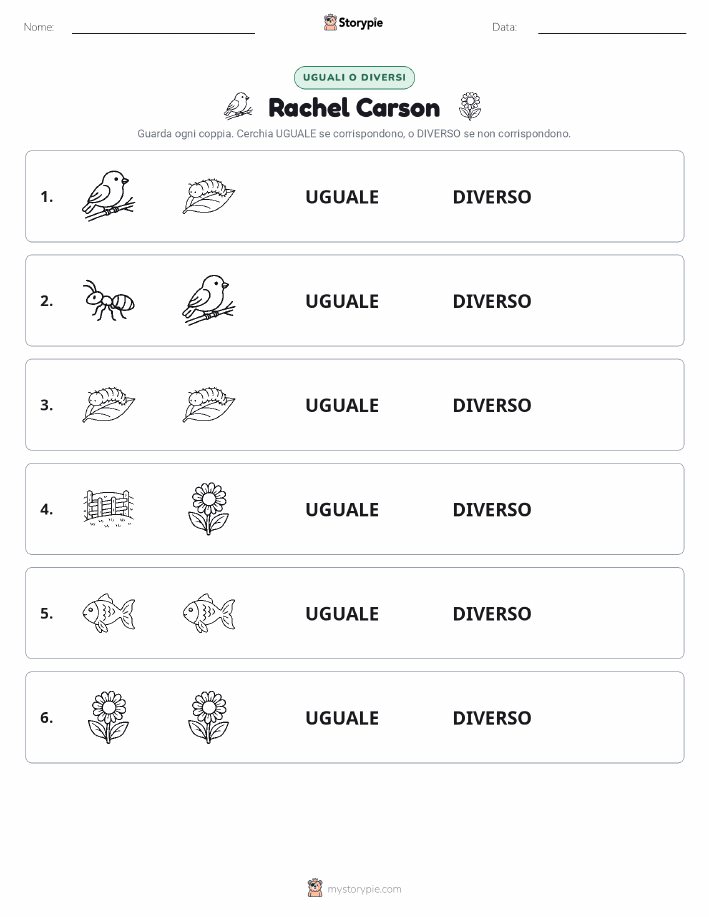Screen dimensions: 709x917
Task: Click the UGUALI O DIVERSI badge
Action: click(354, 77)
